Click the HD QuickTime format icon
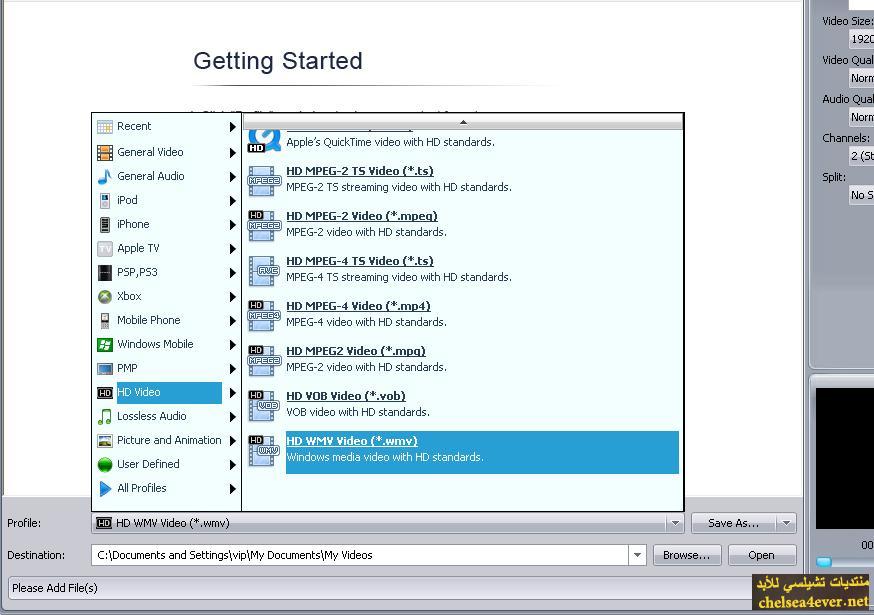The width and height of the screenshot is (874, 615). 264,141
